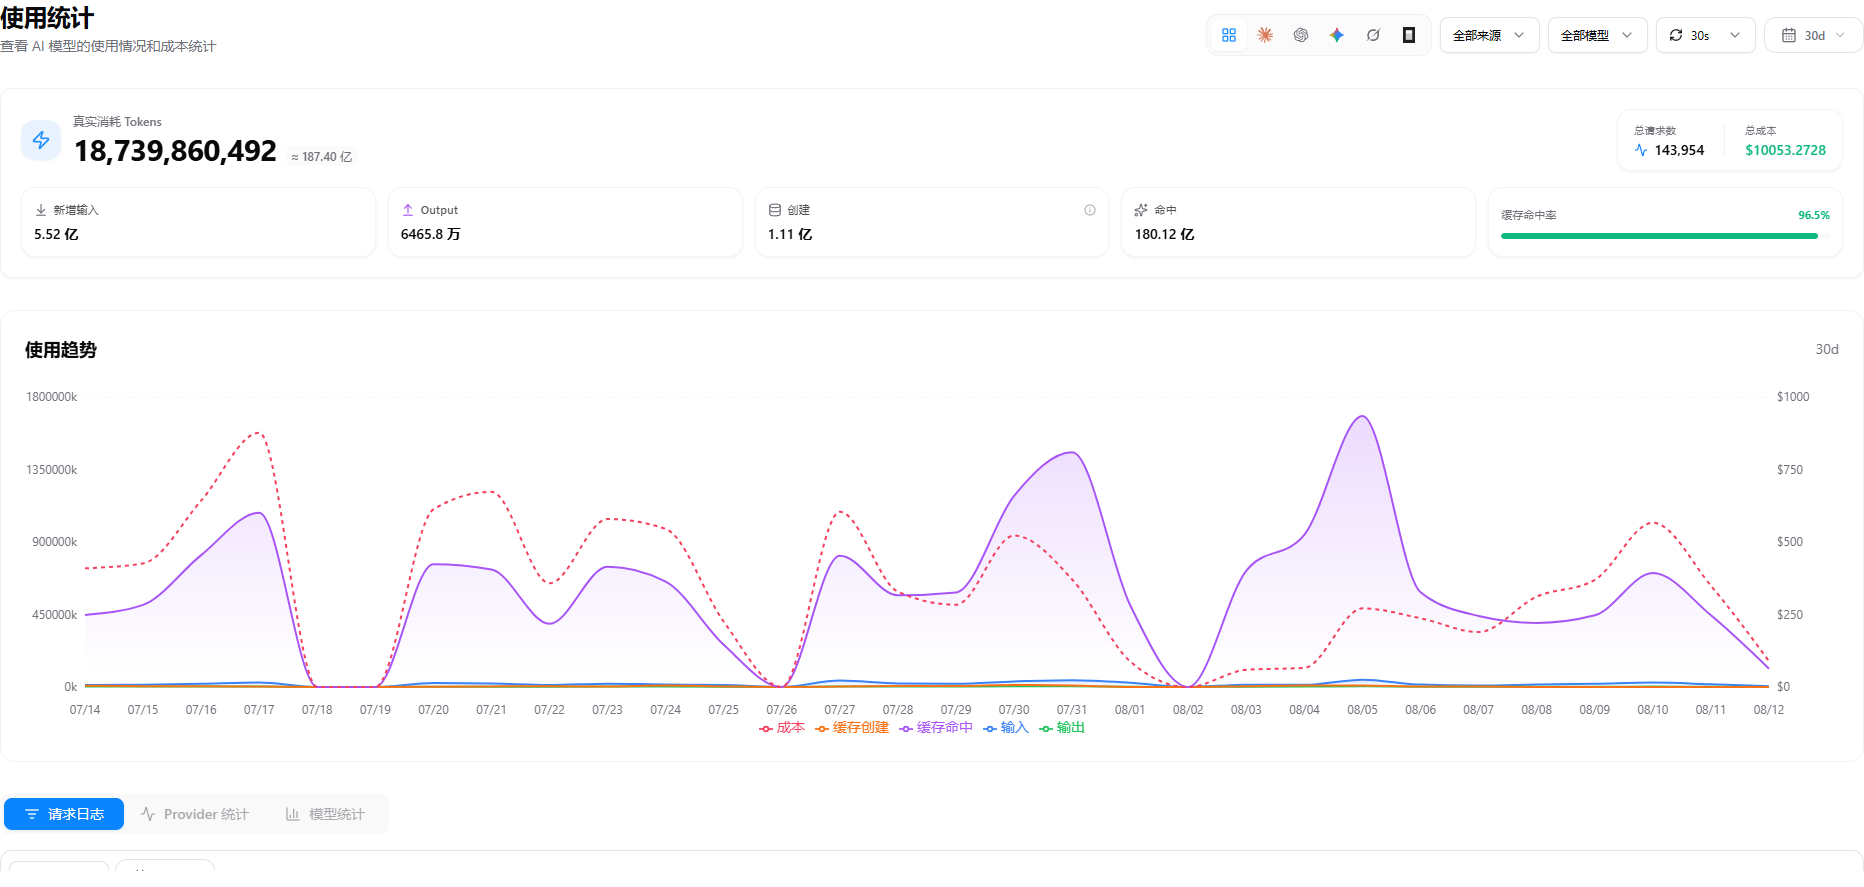The height and width of the screenshot is (887, 1864).
Task: Toggle 成本 series in chart legend
Action: click(x=782, y=728)
